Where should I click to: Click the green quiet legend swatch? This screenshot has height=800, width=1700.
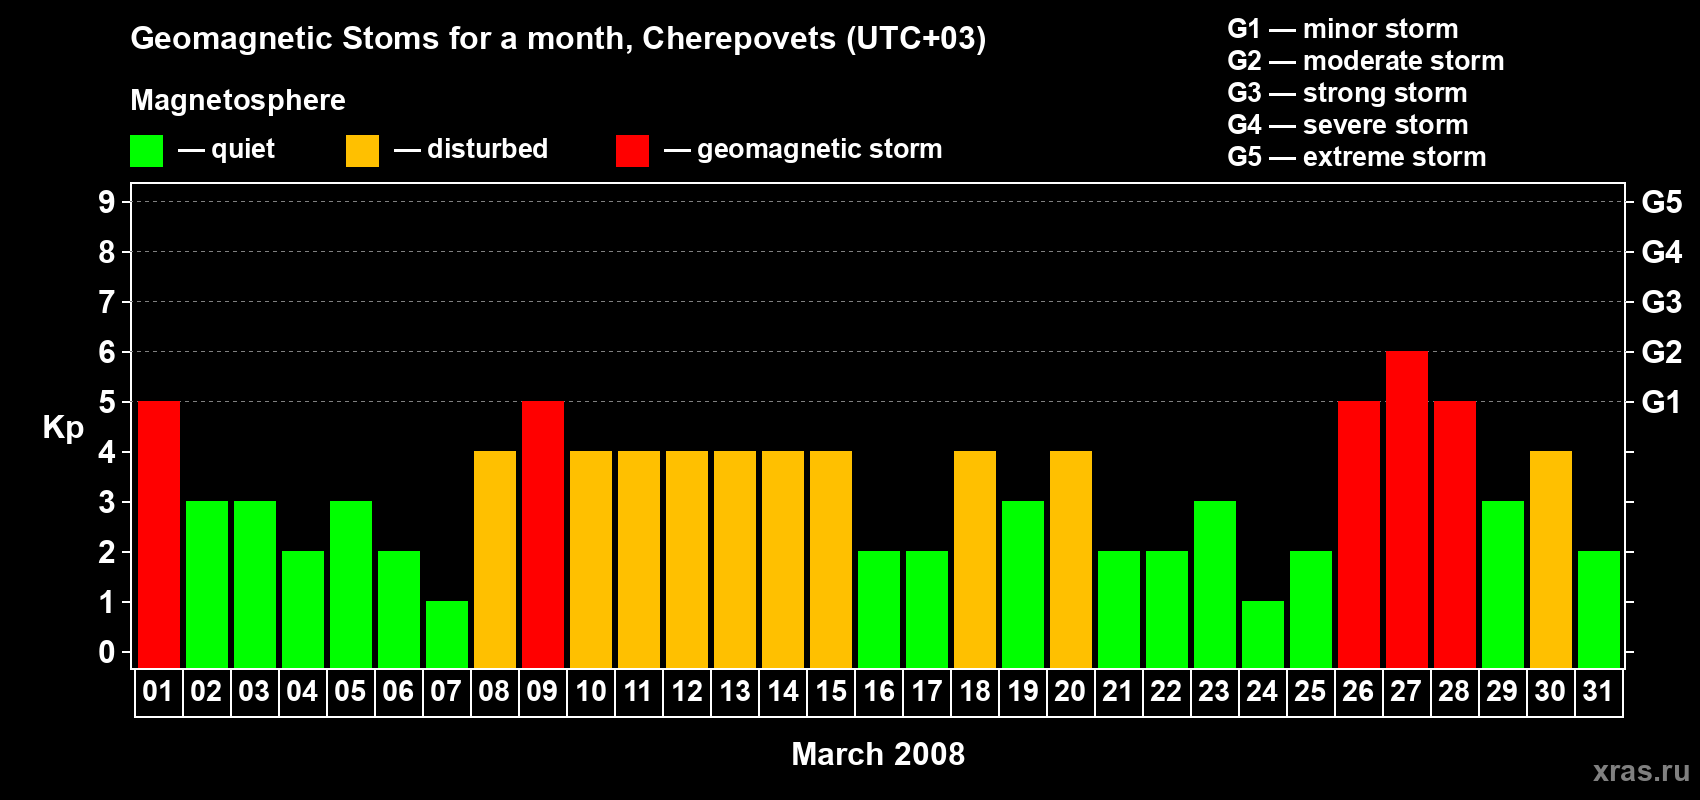(x=146, y=151)
